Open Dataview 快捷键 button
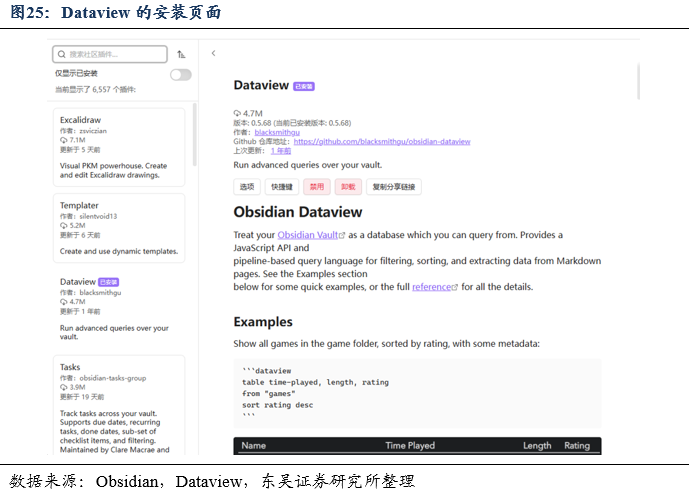Image resolution: width=689 pixels, height=495 pixels. pos(282,187)
